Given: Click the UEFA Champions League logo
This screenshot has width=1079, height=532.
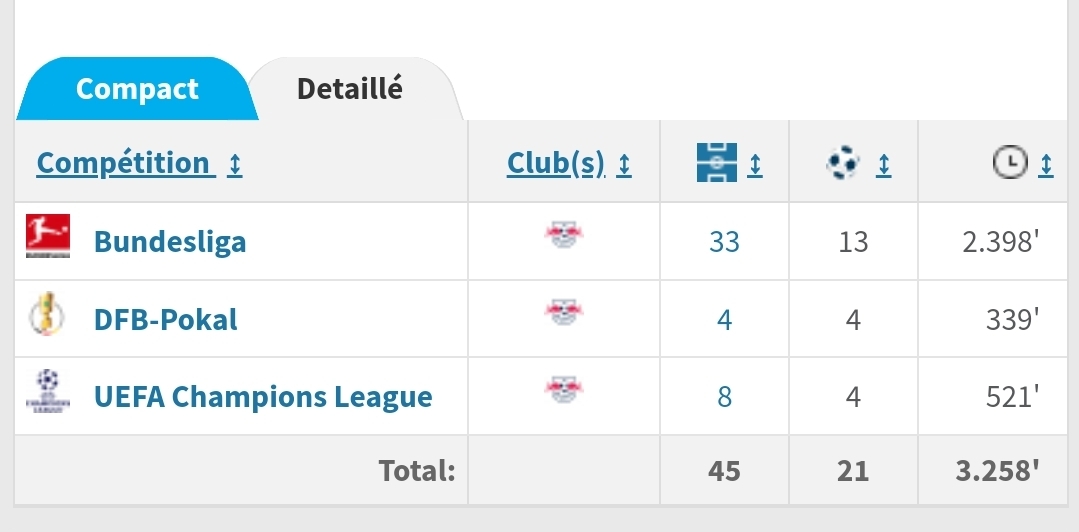Looking at the screenshot, I should 47,393.
